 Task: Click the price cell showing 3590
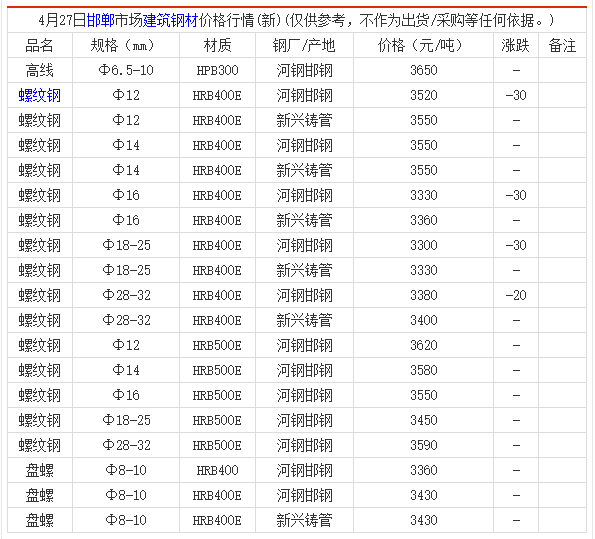(x=423, y=445)
